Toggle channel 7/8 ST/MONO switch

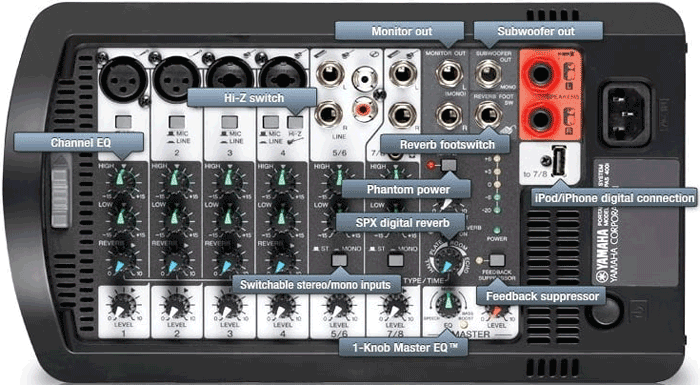pos(396,260)
